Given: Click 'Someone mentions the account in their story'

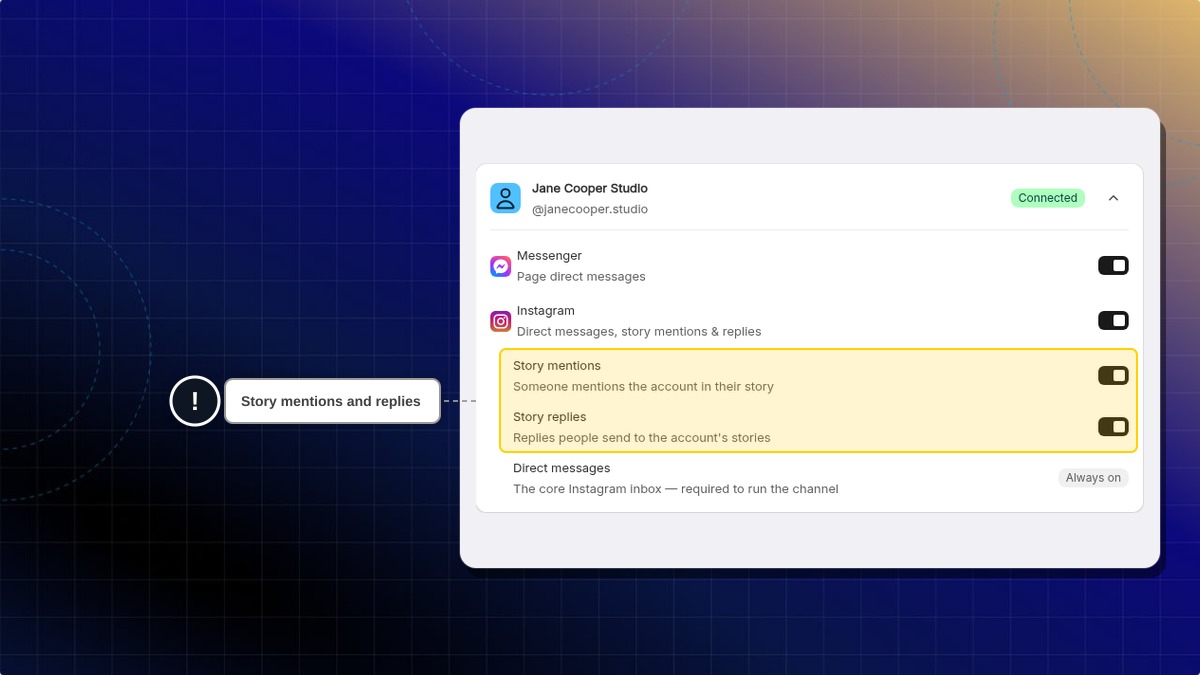Looking at the screenshot, I should (643, 386).
